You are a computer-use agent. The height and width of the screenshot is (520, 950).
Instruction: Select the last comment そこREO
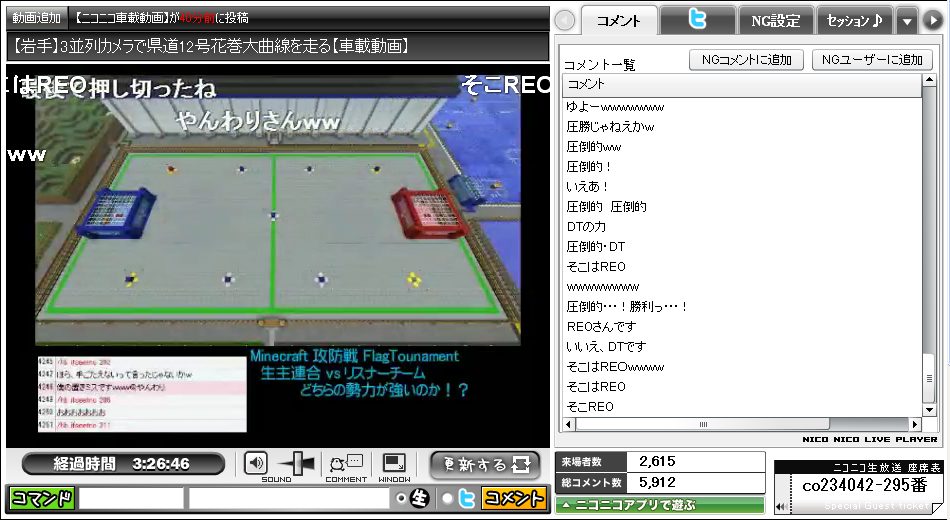coord(742,407)
